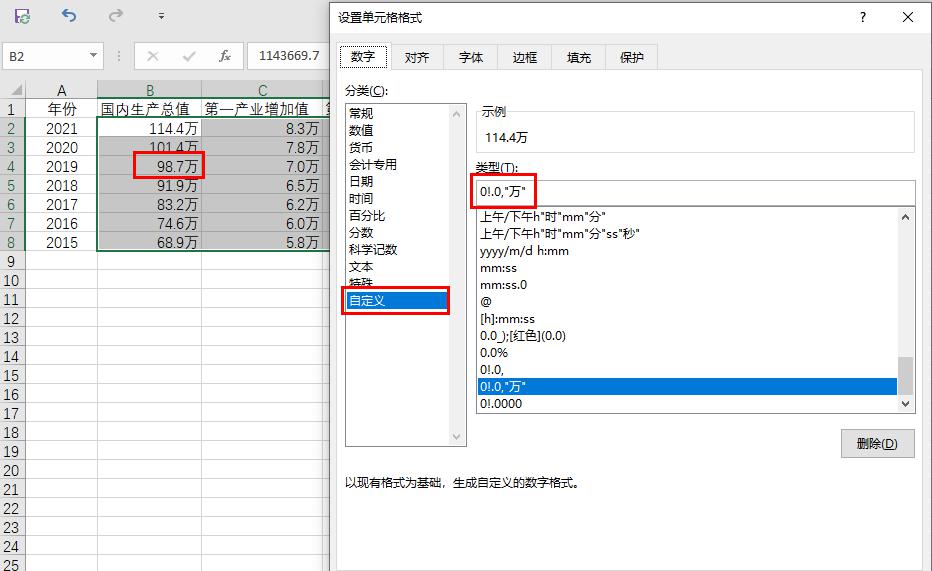Select cell A2 with year 2021
The height and width of the screenshot is (571, 932).
click(x=62, y=128)
